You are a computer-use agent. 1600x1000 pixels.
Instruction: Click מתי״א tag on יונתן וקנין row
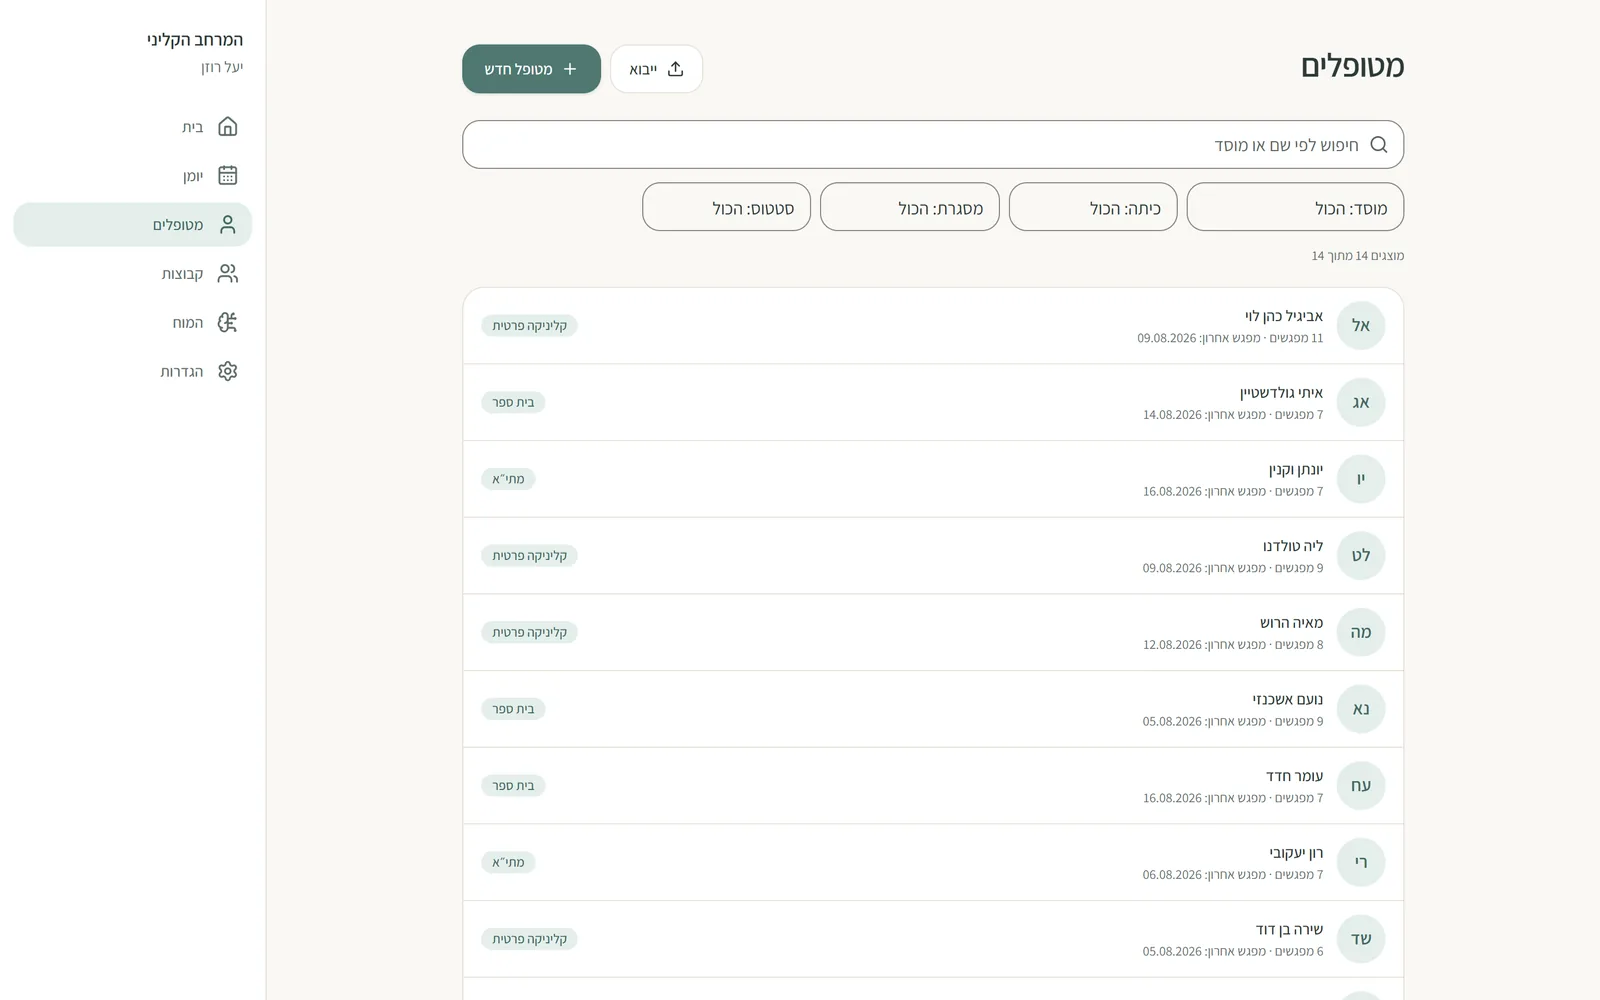(508, 479)
